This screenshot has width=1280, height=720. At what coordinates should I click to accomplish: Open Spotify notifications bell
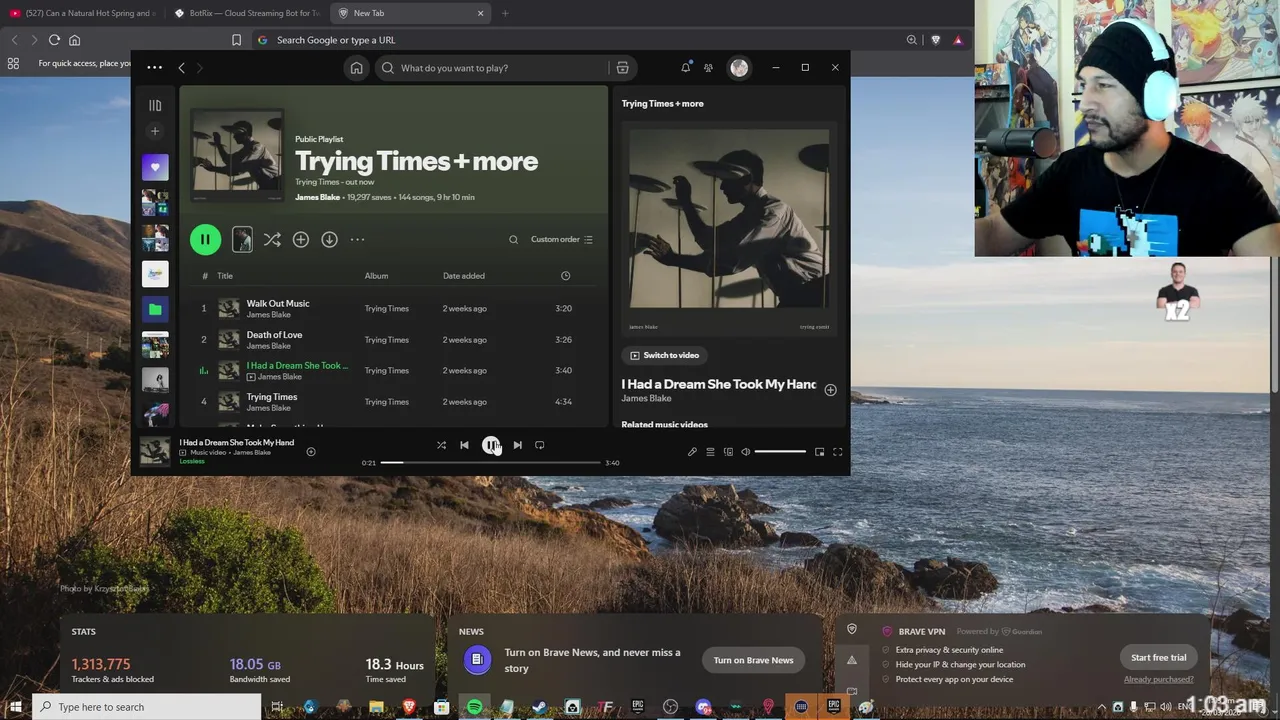(x=685, y=68)
